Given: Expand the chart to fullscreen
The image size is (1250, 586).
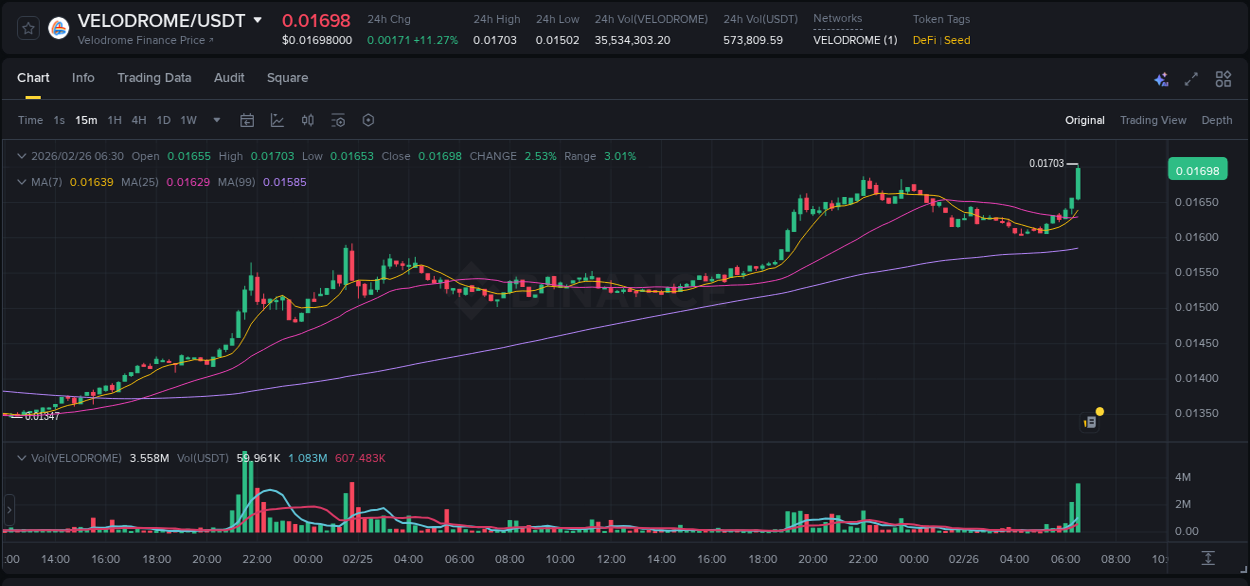Looking at the screenshot, I should pyautogui.click(x=1190, y=79).
